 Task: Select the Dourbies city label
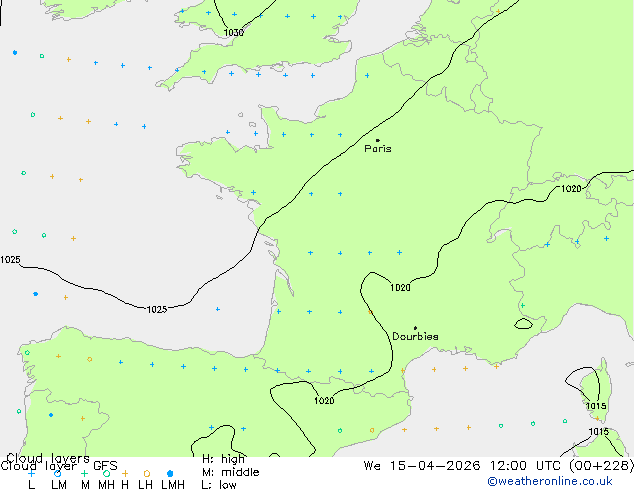pyautogui.click(x=415, y=336)
